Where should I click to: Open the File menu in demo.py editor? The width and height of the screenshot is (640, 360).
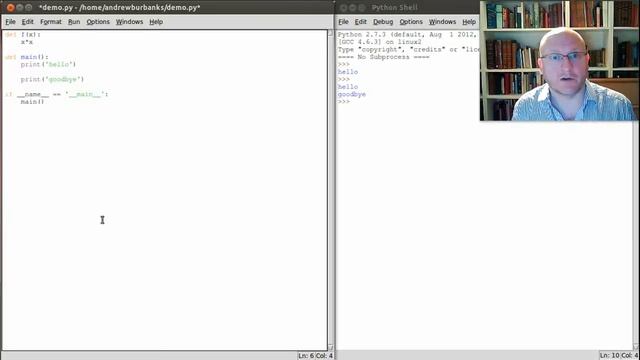coord(10,22)
